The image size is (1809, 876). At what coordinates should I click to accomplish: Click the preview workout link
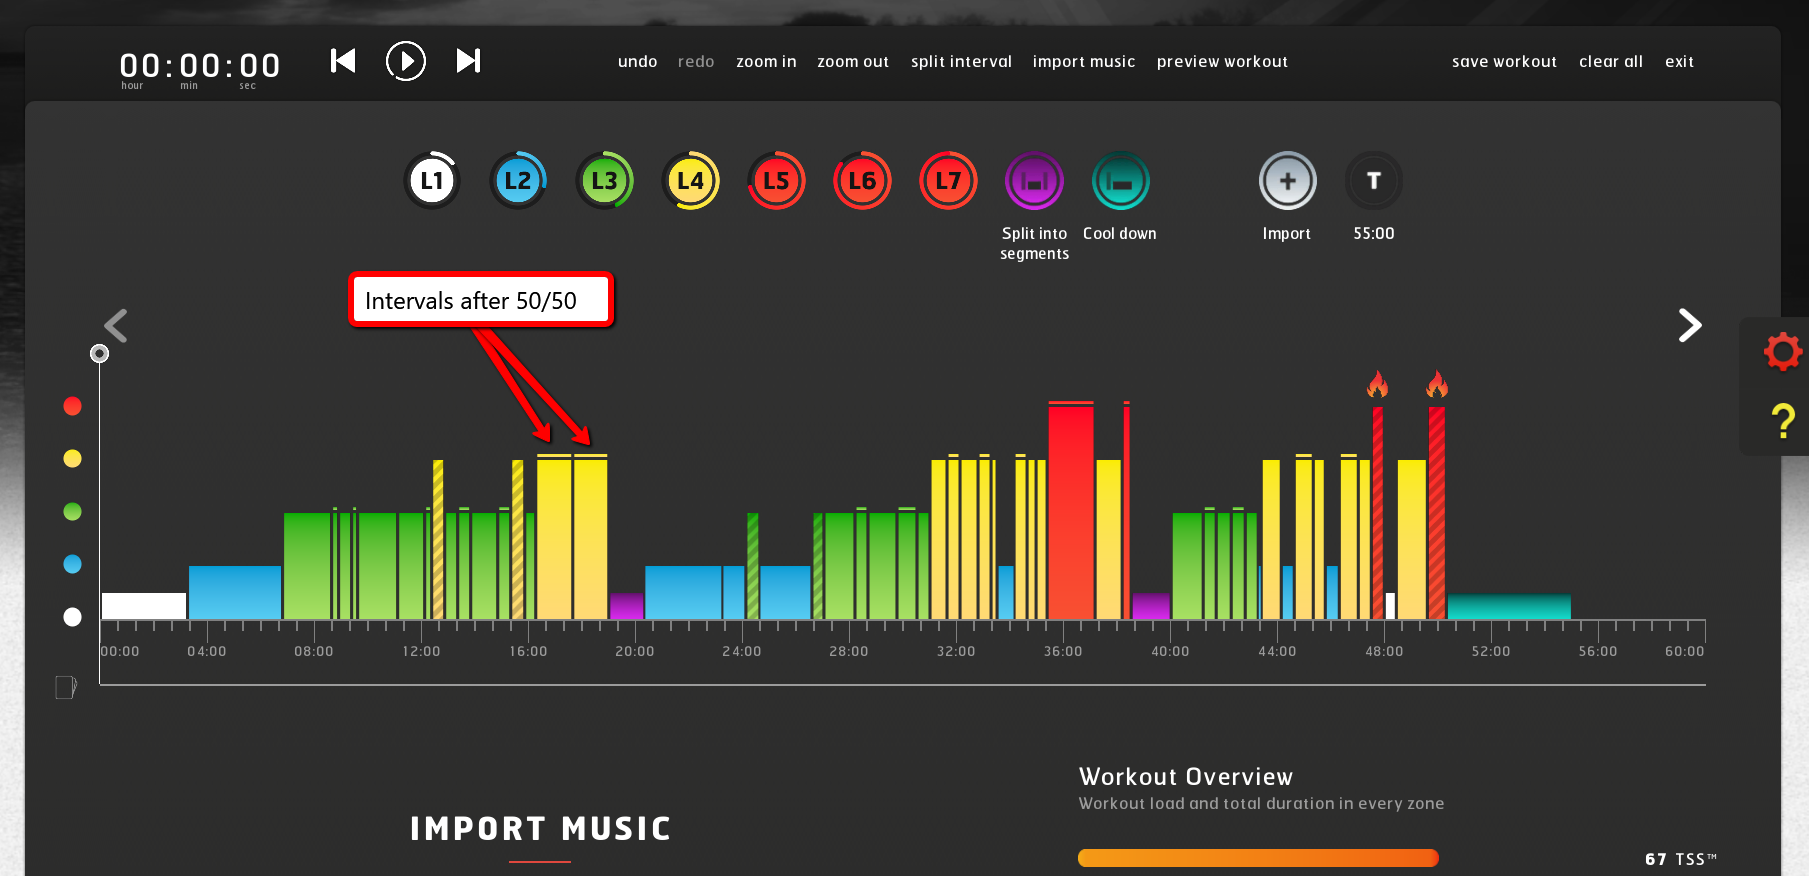(x=1222, y=62)
